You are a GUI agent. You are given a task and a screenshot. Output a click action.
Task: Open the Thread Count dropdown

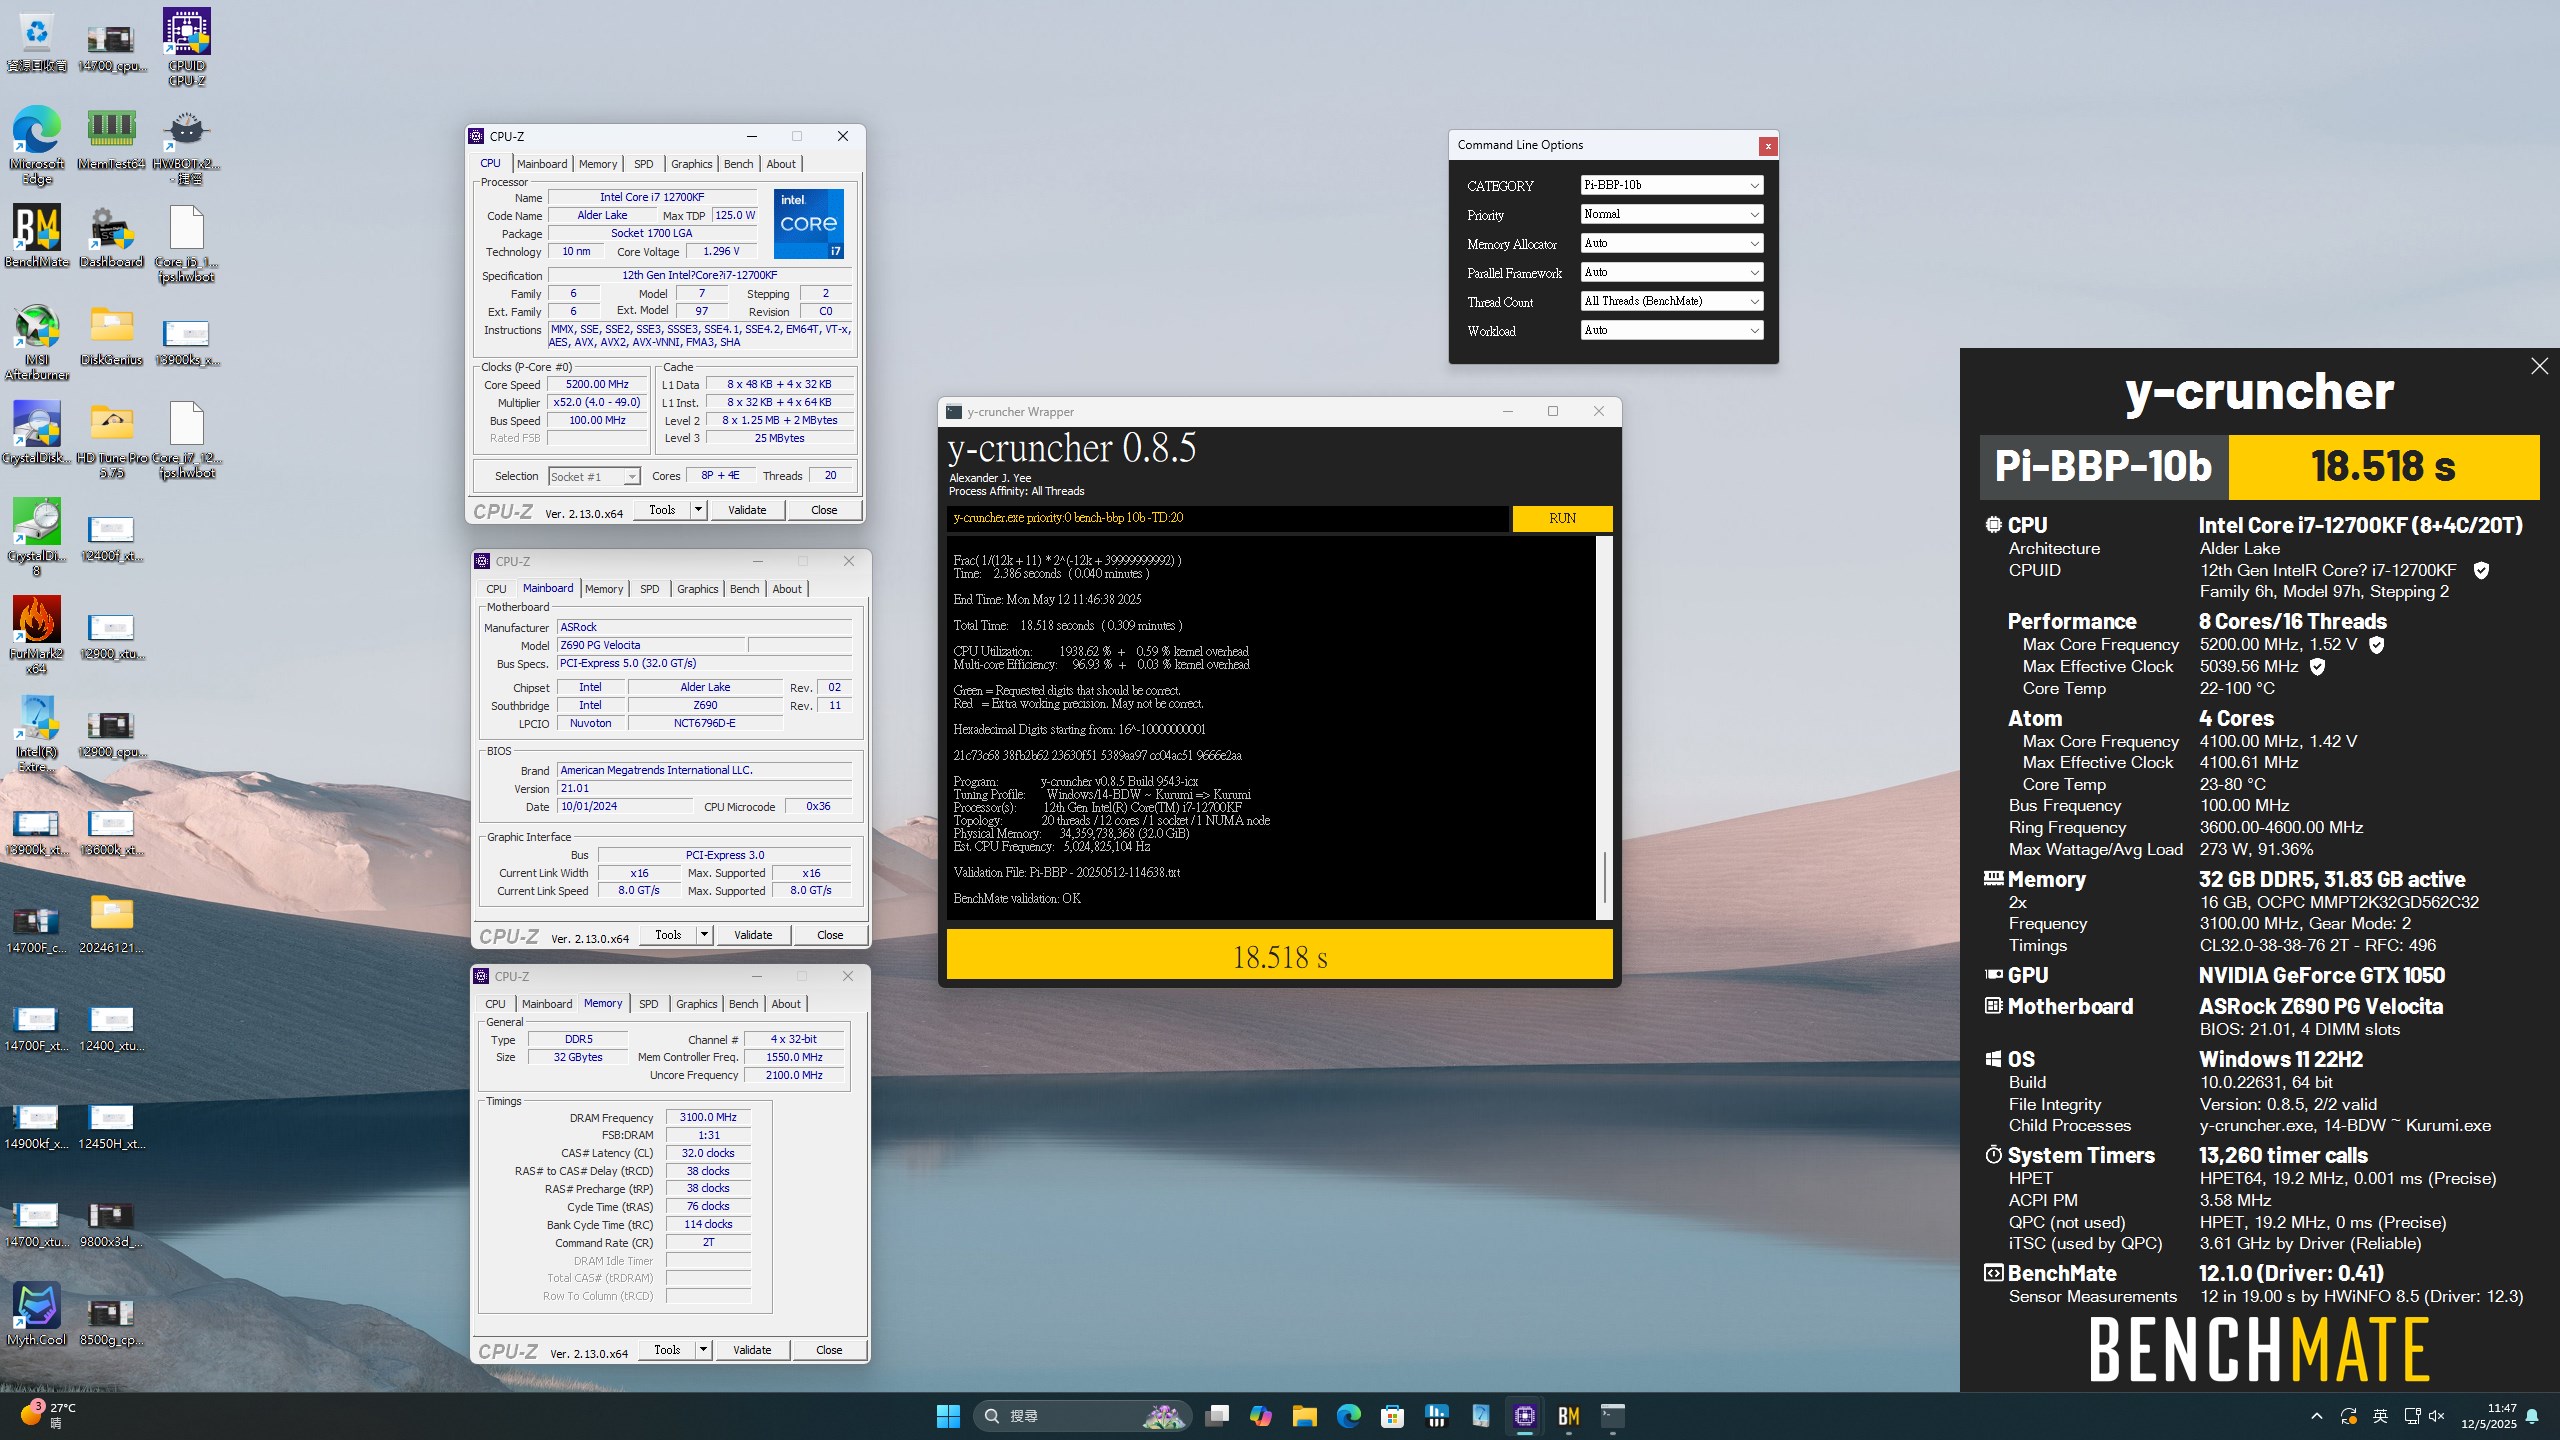(x=1671, y=301)
